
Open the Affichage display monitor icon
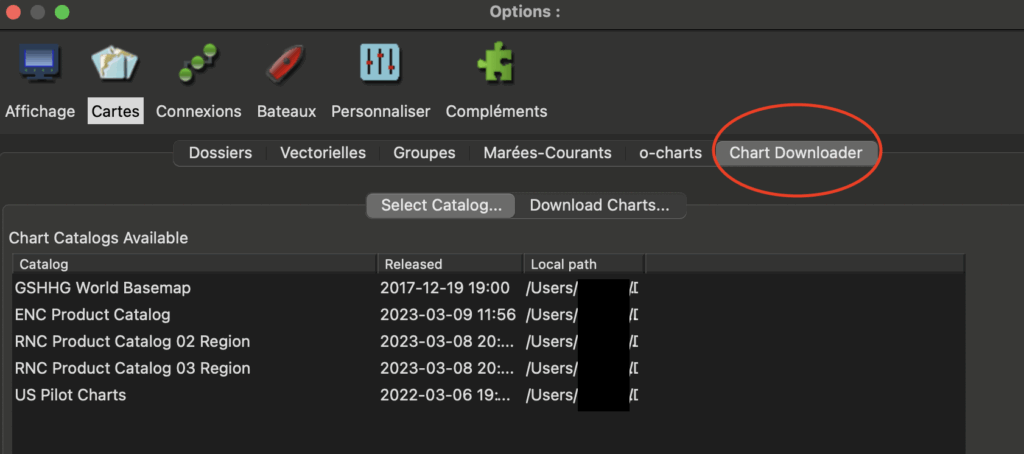click(40, 64)
